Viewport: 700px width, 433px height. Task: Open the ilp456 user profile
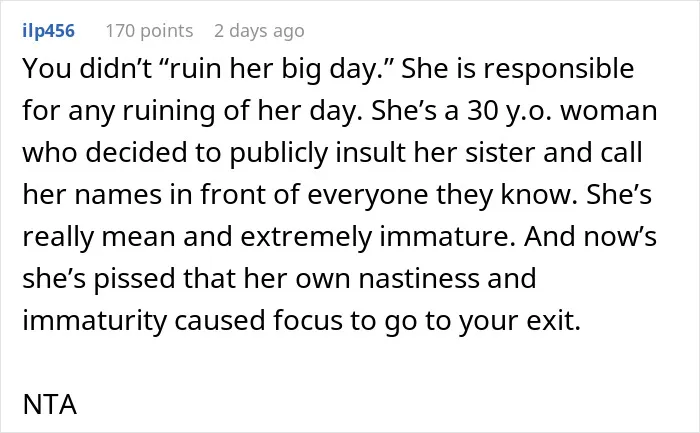point(48,31)
